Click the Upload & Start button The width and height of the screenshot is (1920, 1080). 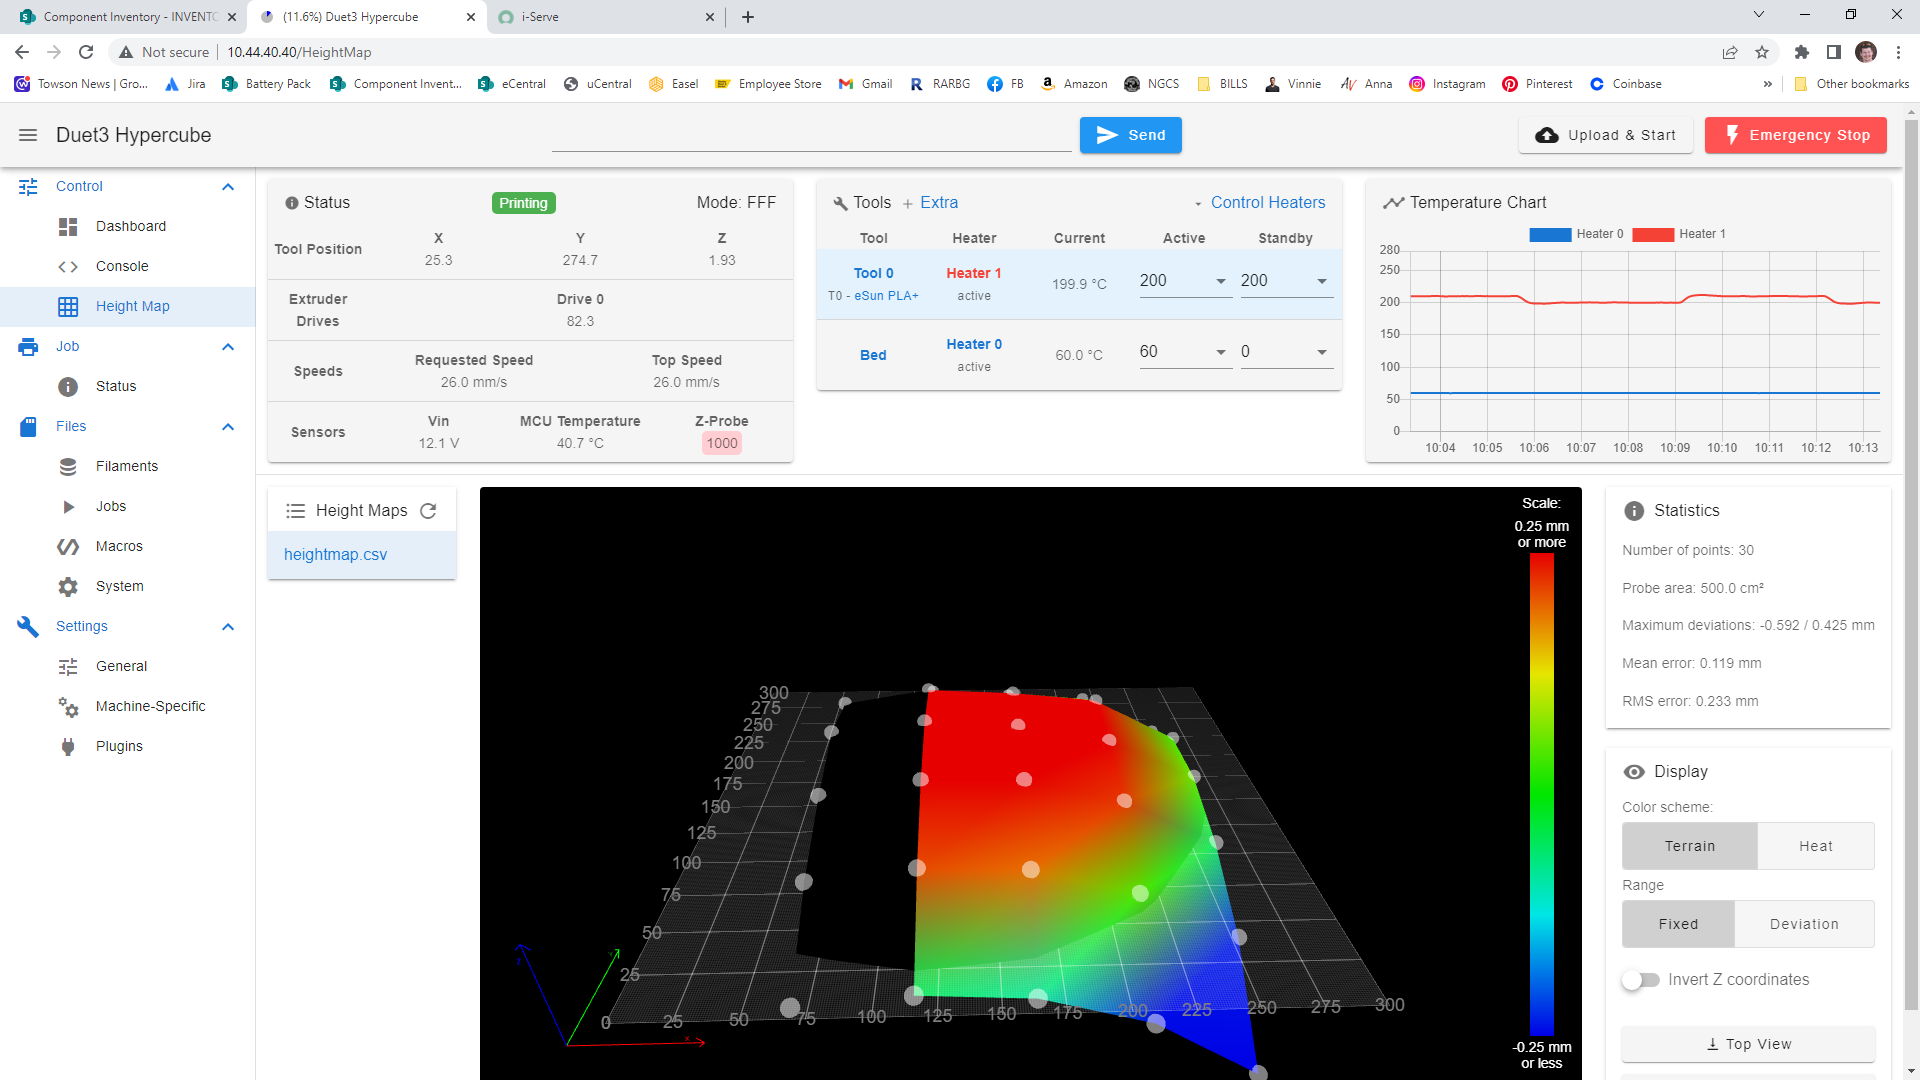[1605, 135]
